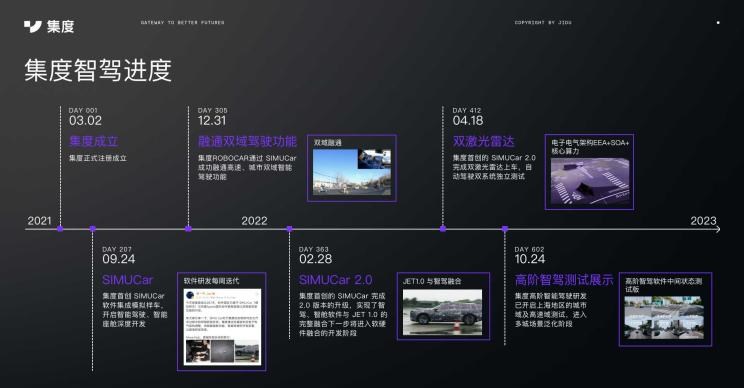Click the DAY 363 label
Screen dimensions: 744x388
point(314,249)
